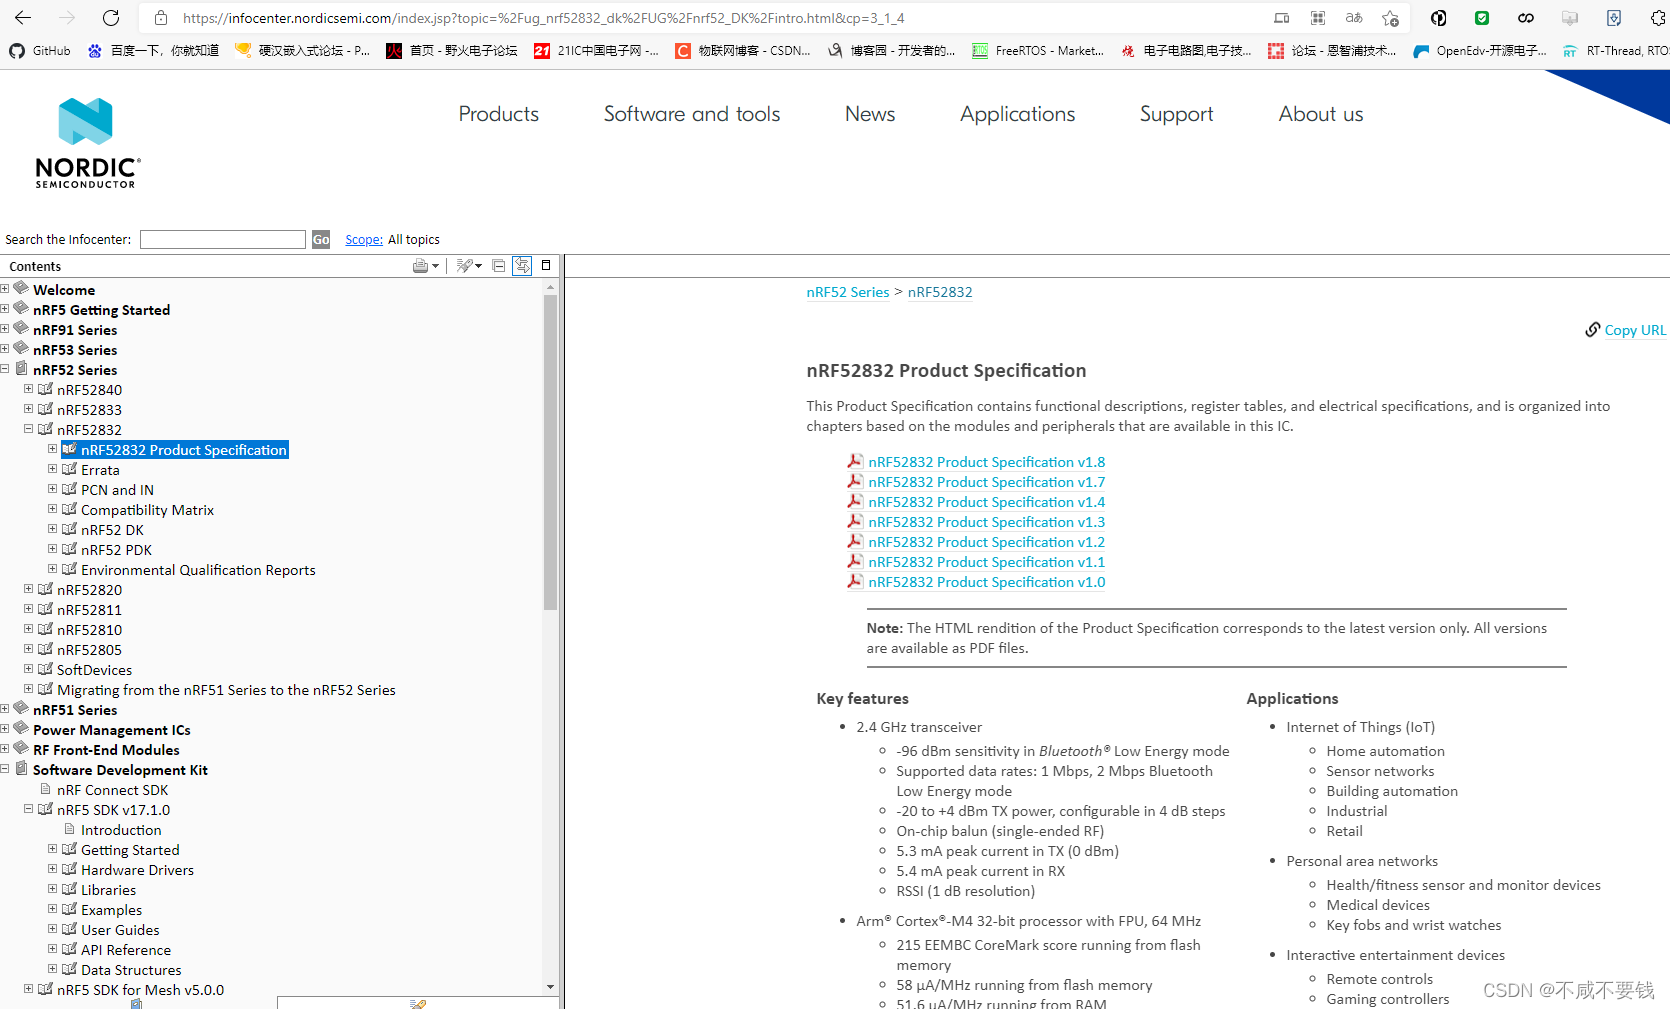Click the Scope link
Image resolution: width=1670 pixels, height=1009 pixels.
click(x=364, y=239)
